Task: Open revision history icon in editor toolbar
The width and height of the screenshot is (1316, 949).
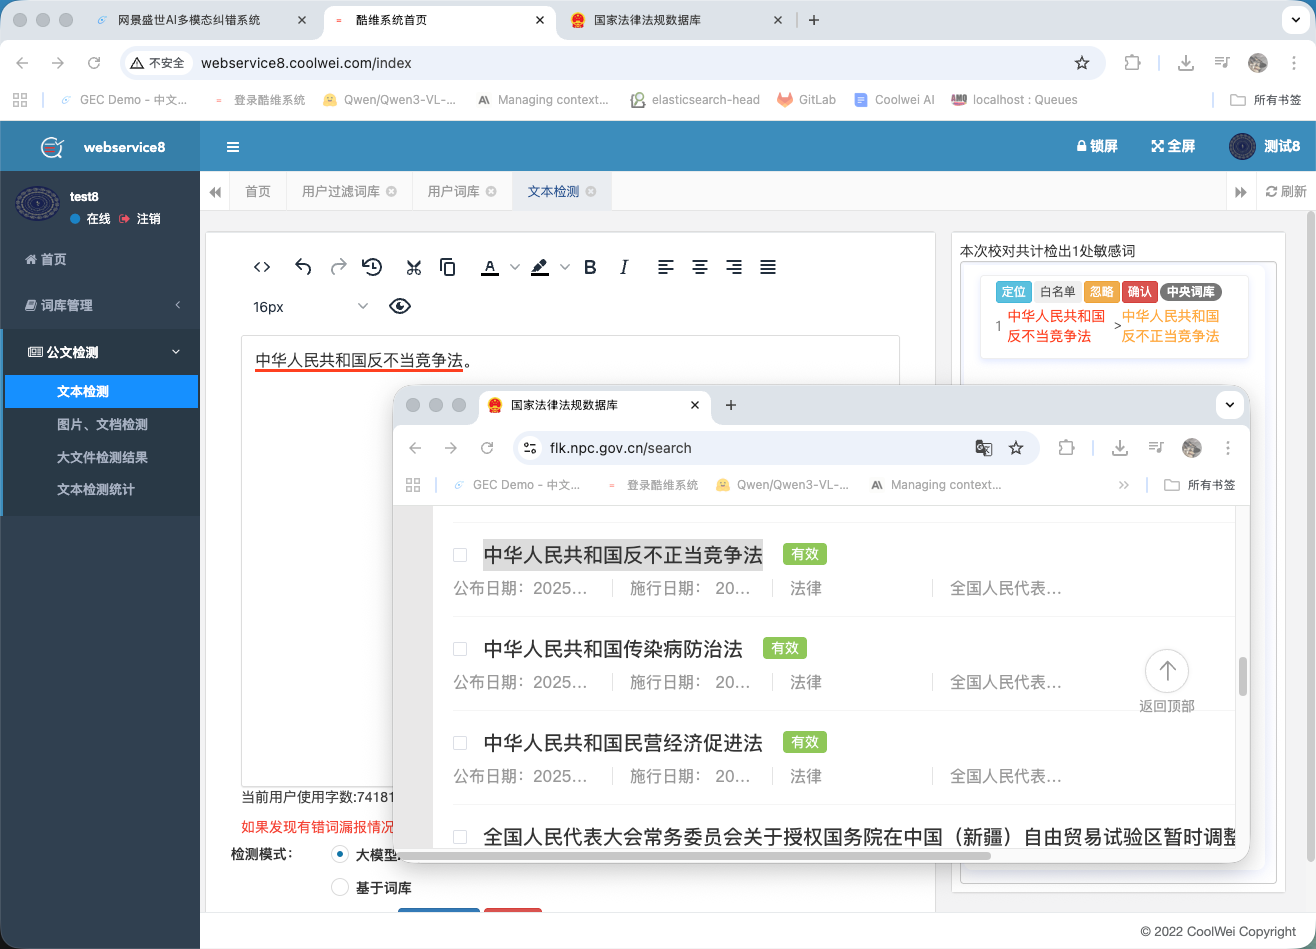Action: coord(372,267)
